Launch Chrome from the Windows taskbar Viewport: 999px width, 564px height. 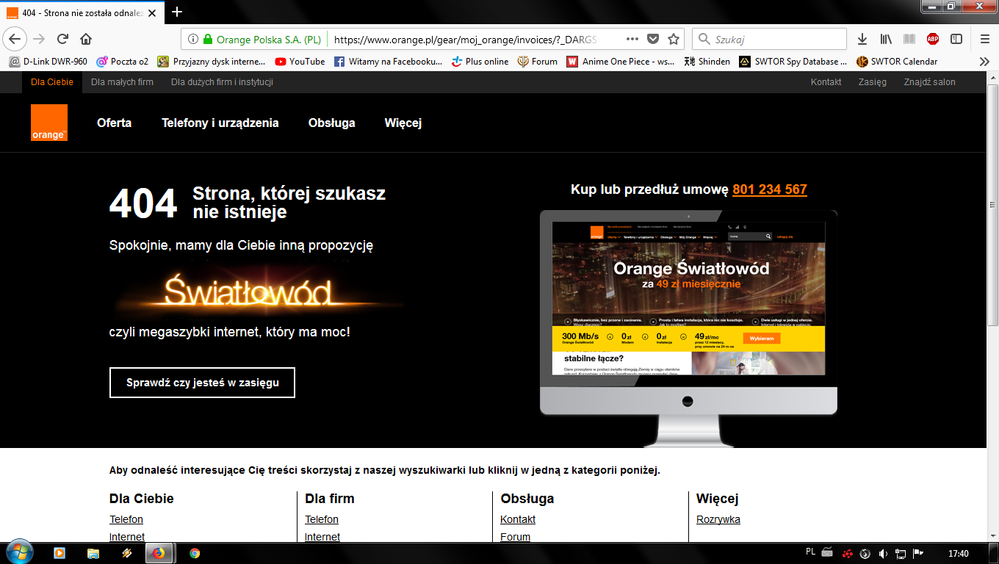pyautogui.click(x=194, y=552)
